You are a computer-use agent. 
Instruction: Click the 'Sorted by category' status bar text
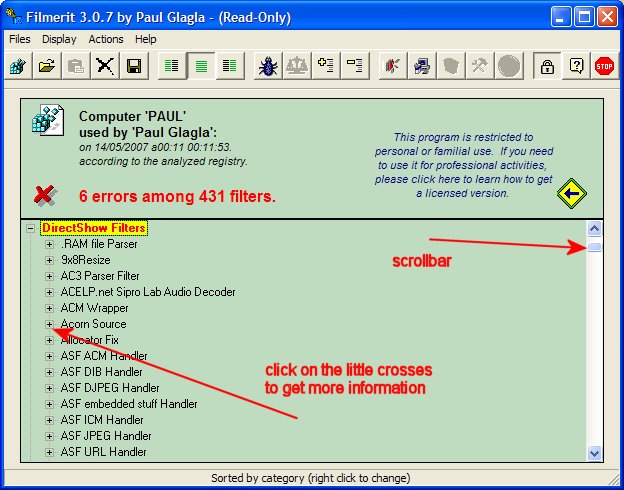(x=310, y=478)
